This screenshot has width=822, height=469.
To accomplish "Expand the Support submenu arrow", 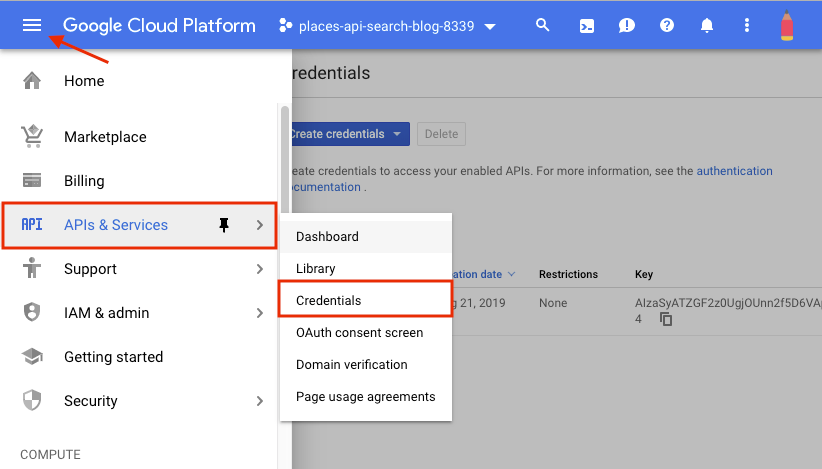I will click(260, 269).
